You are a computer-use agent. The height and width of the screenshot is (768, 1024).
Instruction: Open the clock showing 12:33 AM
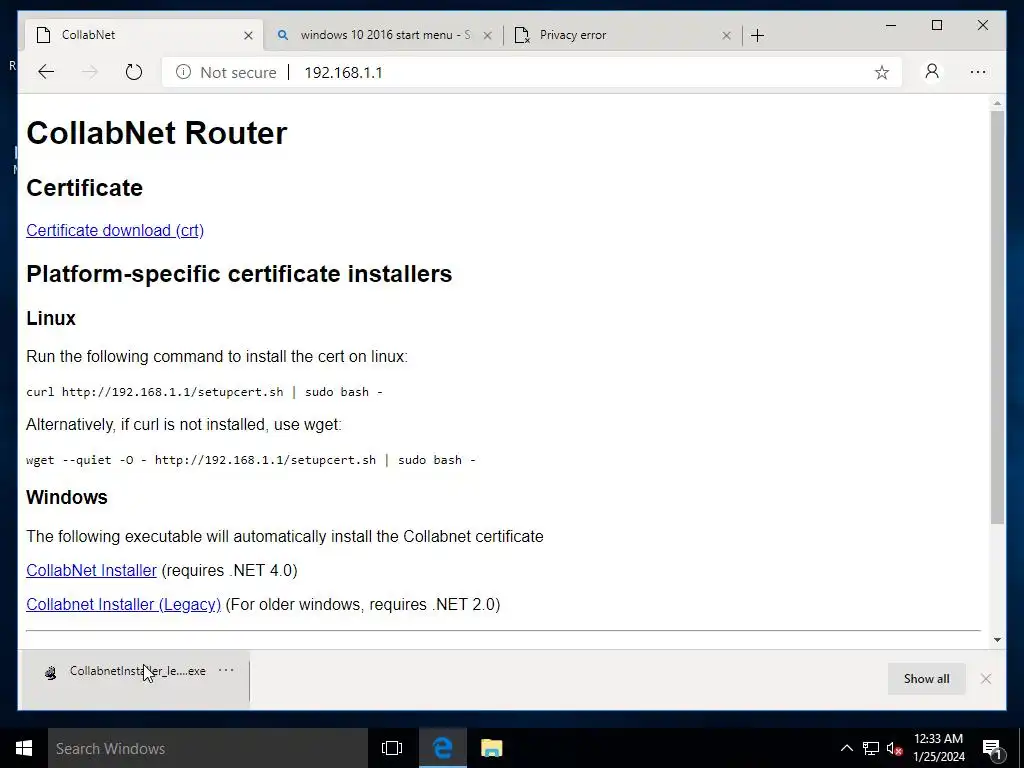(x=938, y=748)
